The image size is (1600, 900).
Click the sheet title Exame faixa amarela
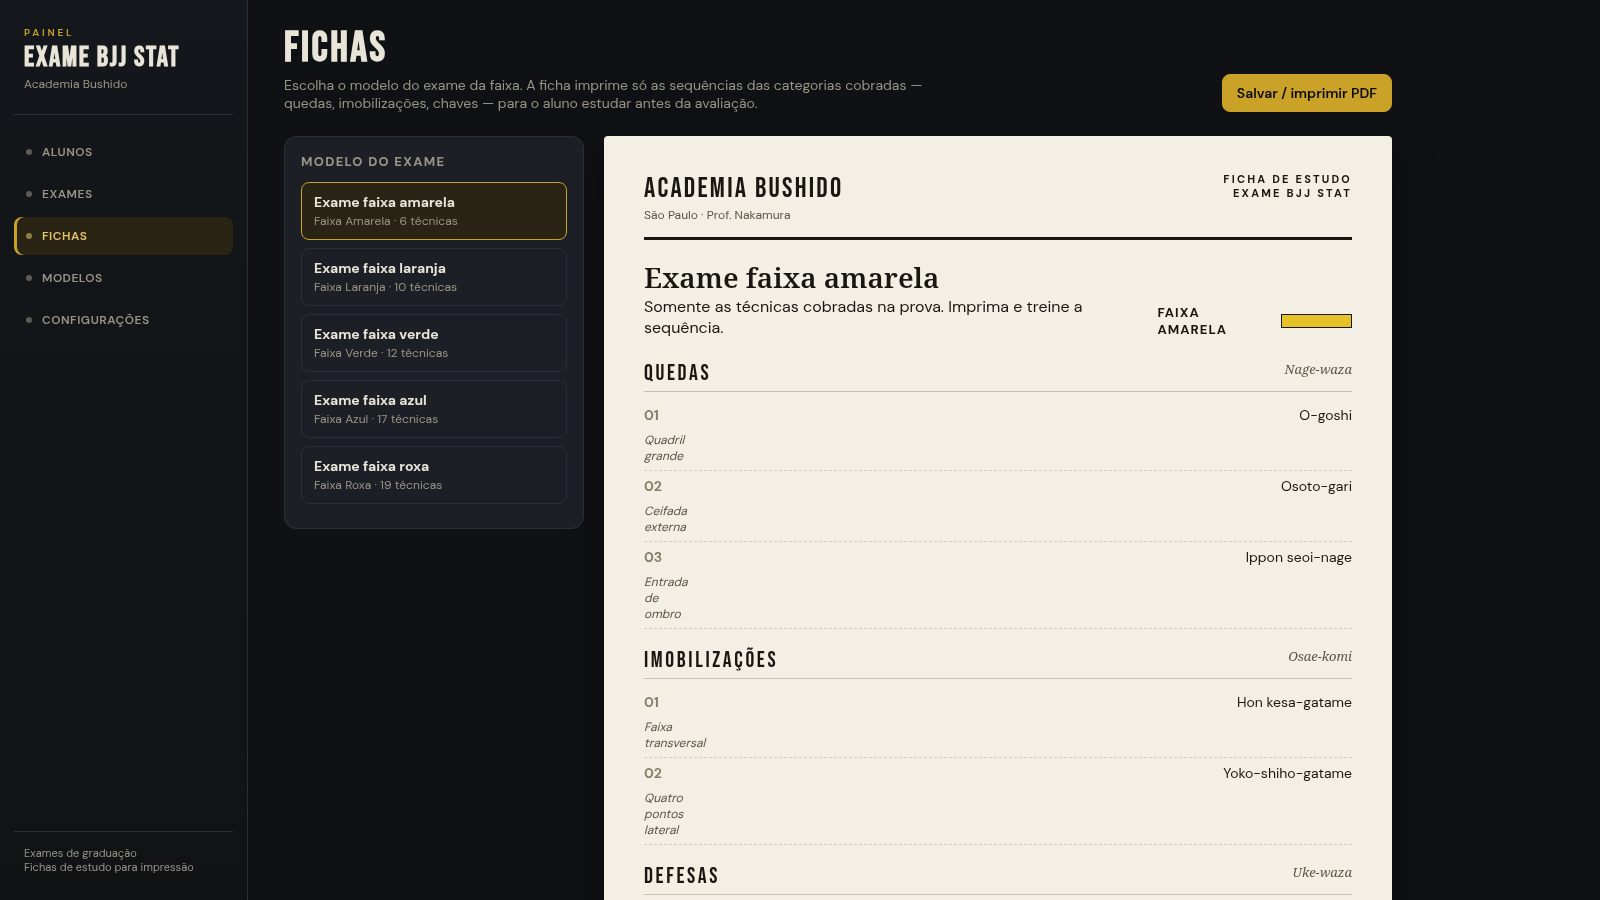pyautogui.click(x=791, y=278)
